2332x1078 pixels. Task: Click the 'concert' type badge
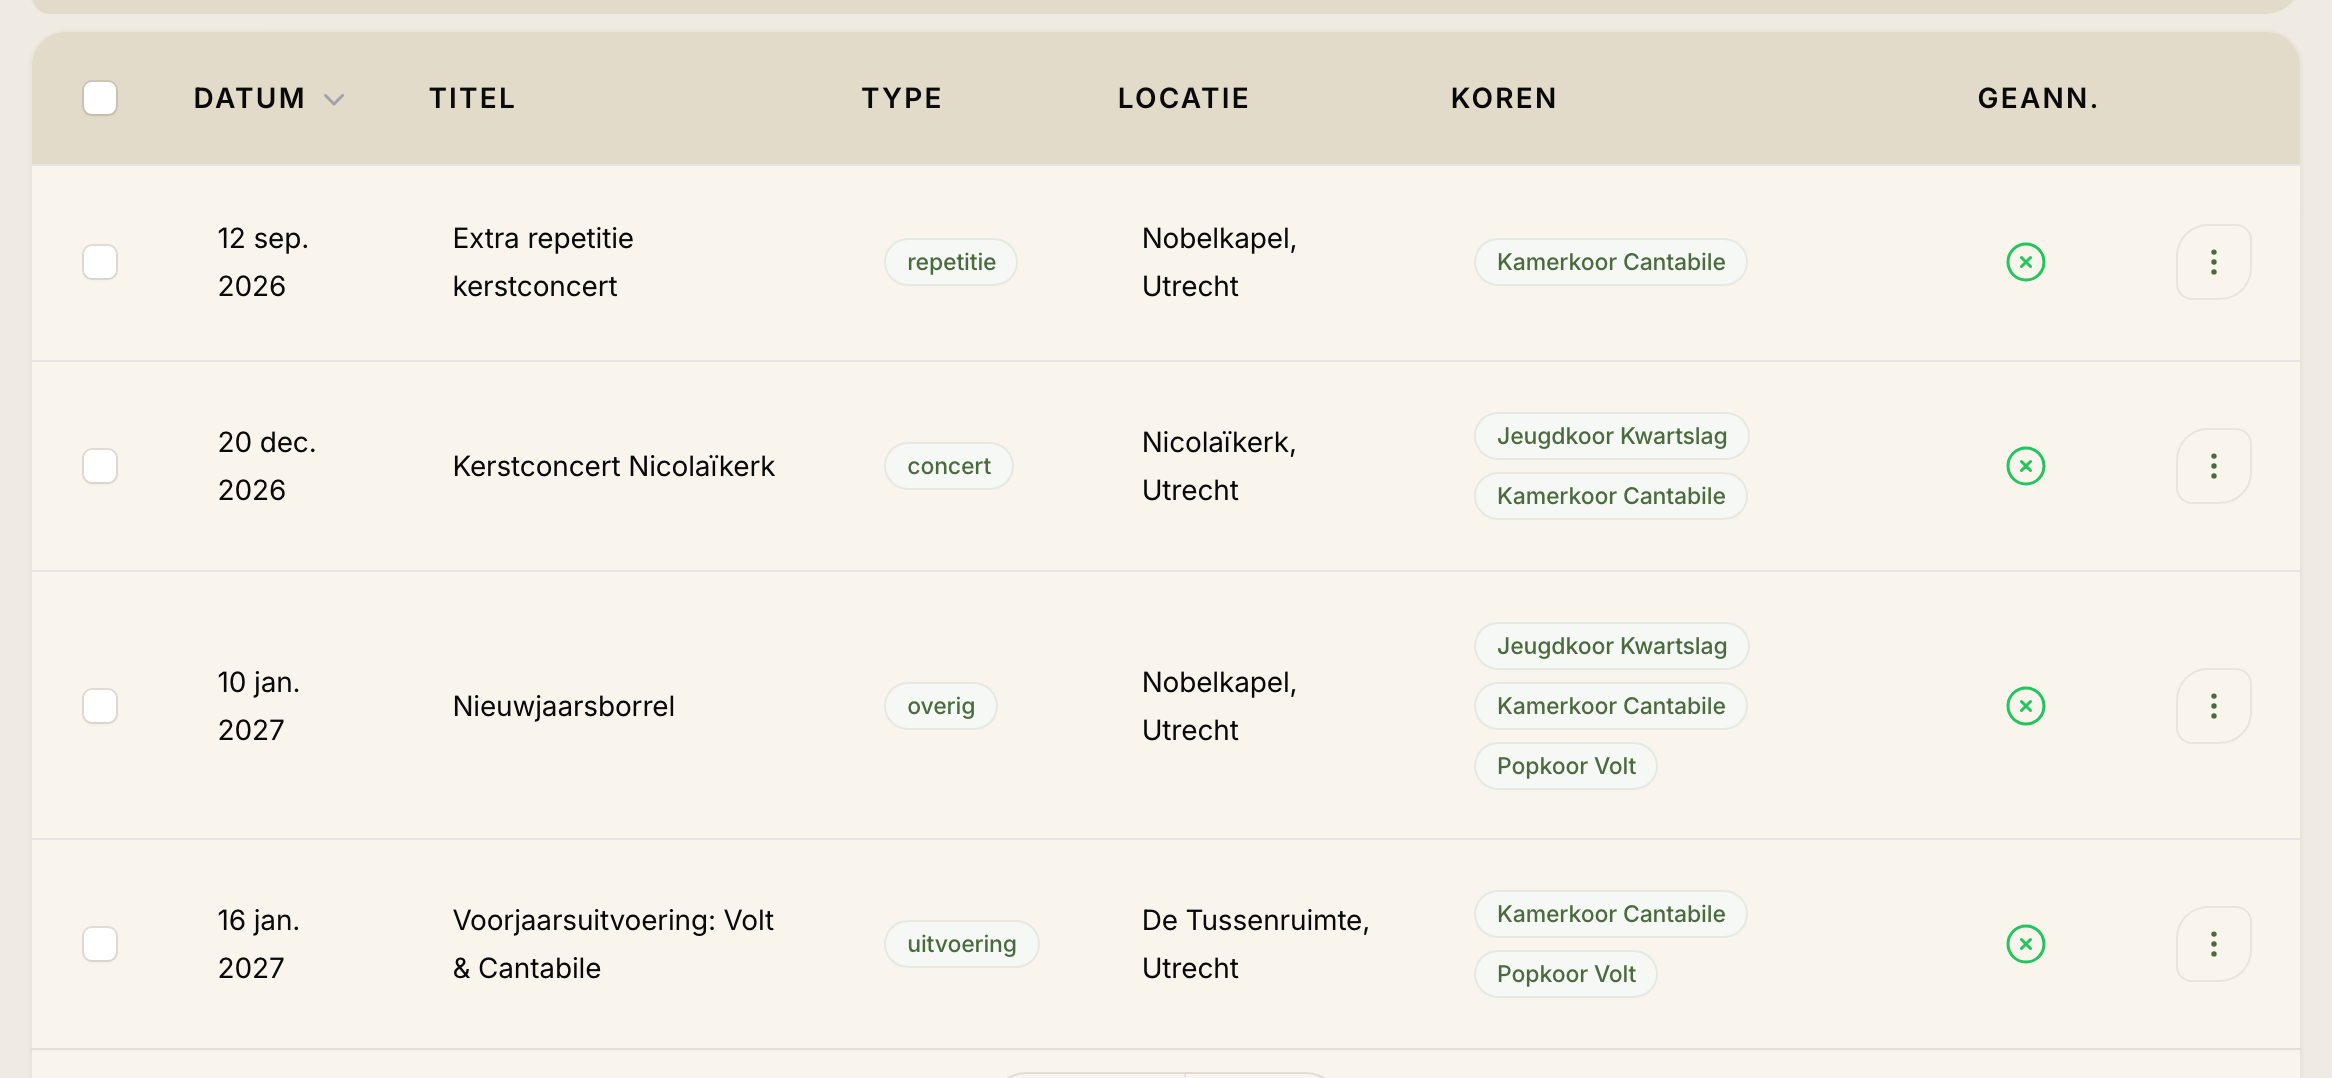pos(949,466)
